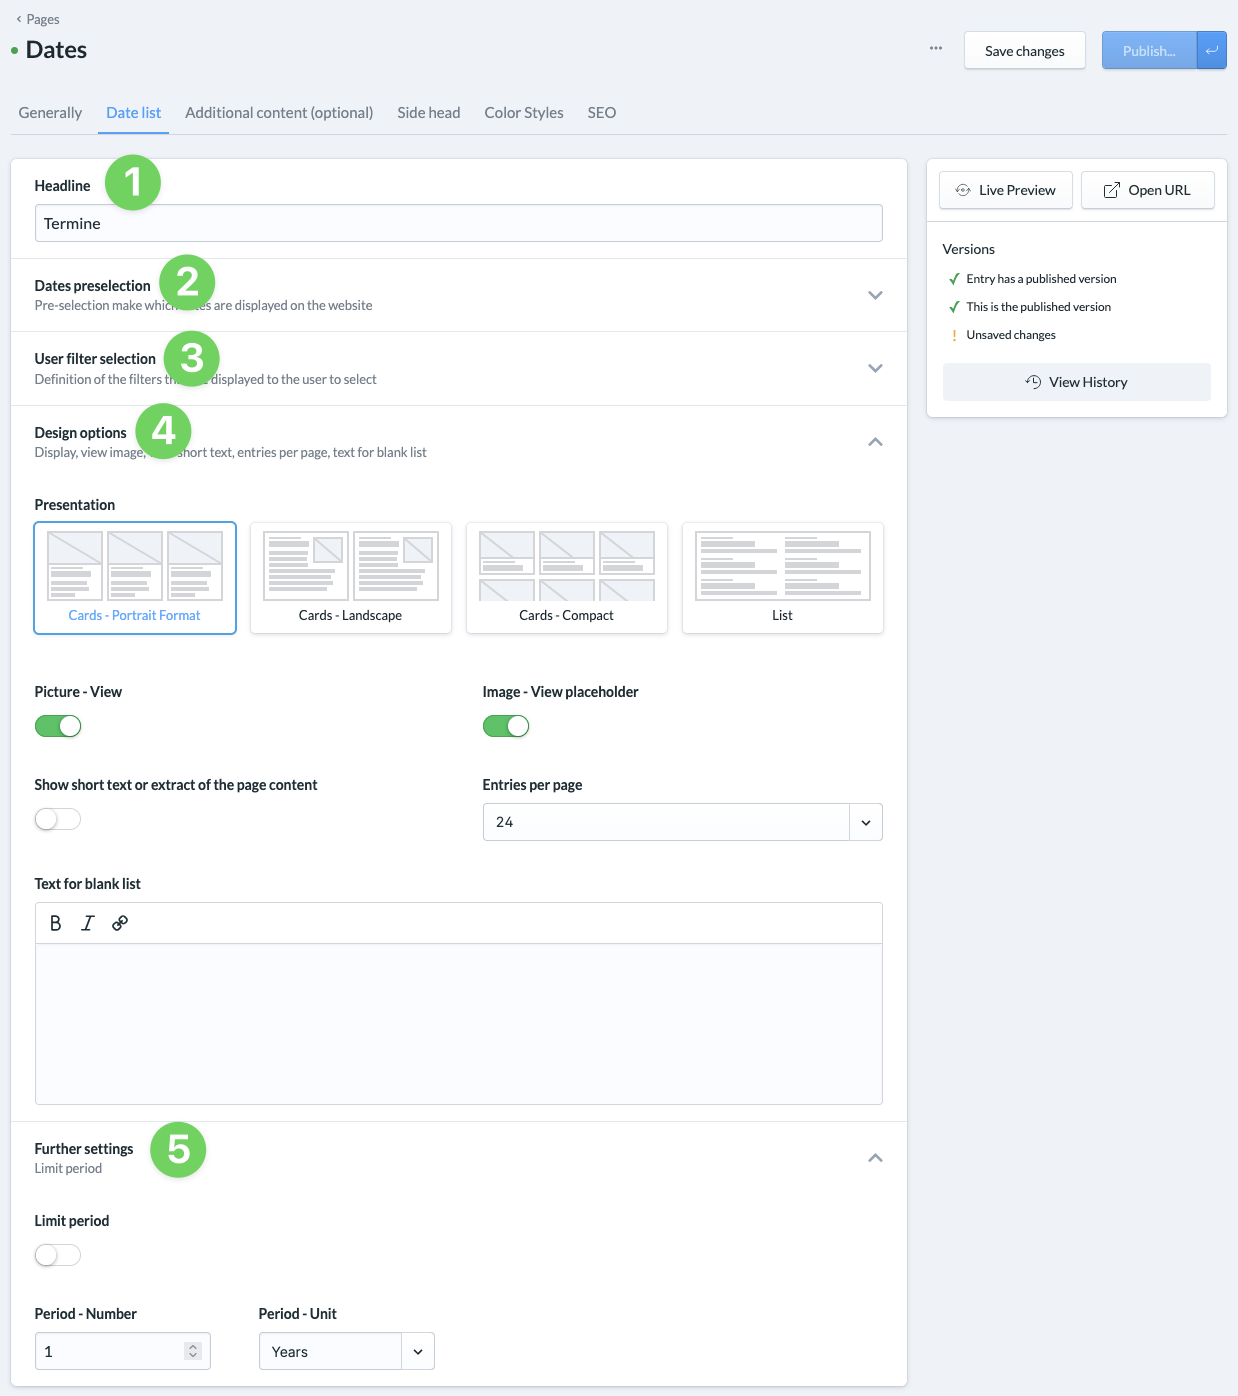
Task: Go to the SEO tab
Action: (x=602, y=113)
